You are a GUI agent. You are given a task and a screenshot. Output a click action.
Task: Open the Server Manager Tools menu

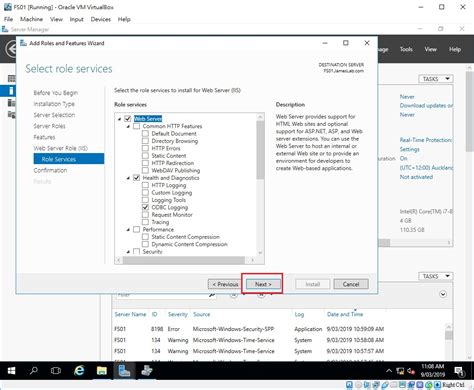(406, 49)
